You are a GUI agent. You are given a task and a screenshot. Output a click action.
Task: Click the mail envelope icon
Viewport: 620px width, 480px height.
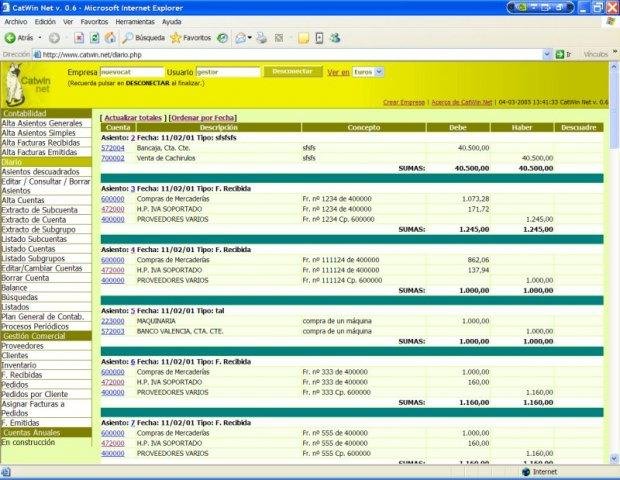240,38
